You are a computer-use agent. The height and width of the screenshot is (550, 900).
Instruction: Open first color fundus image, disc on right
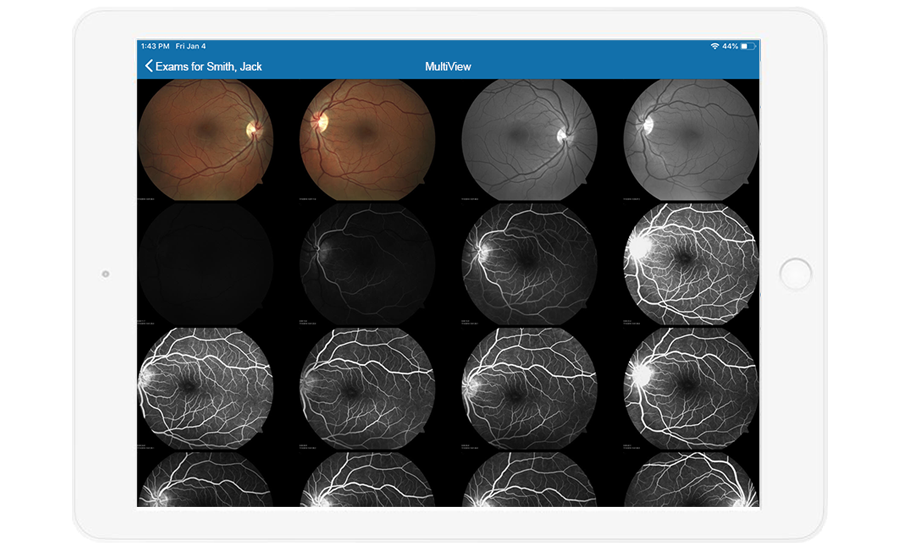pos(205,140)
